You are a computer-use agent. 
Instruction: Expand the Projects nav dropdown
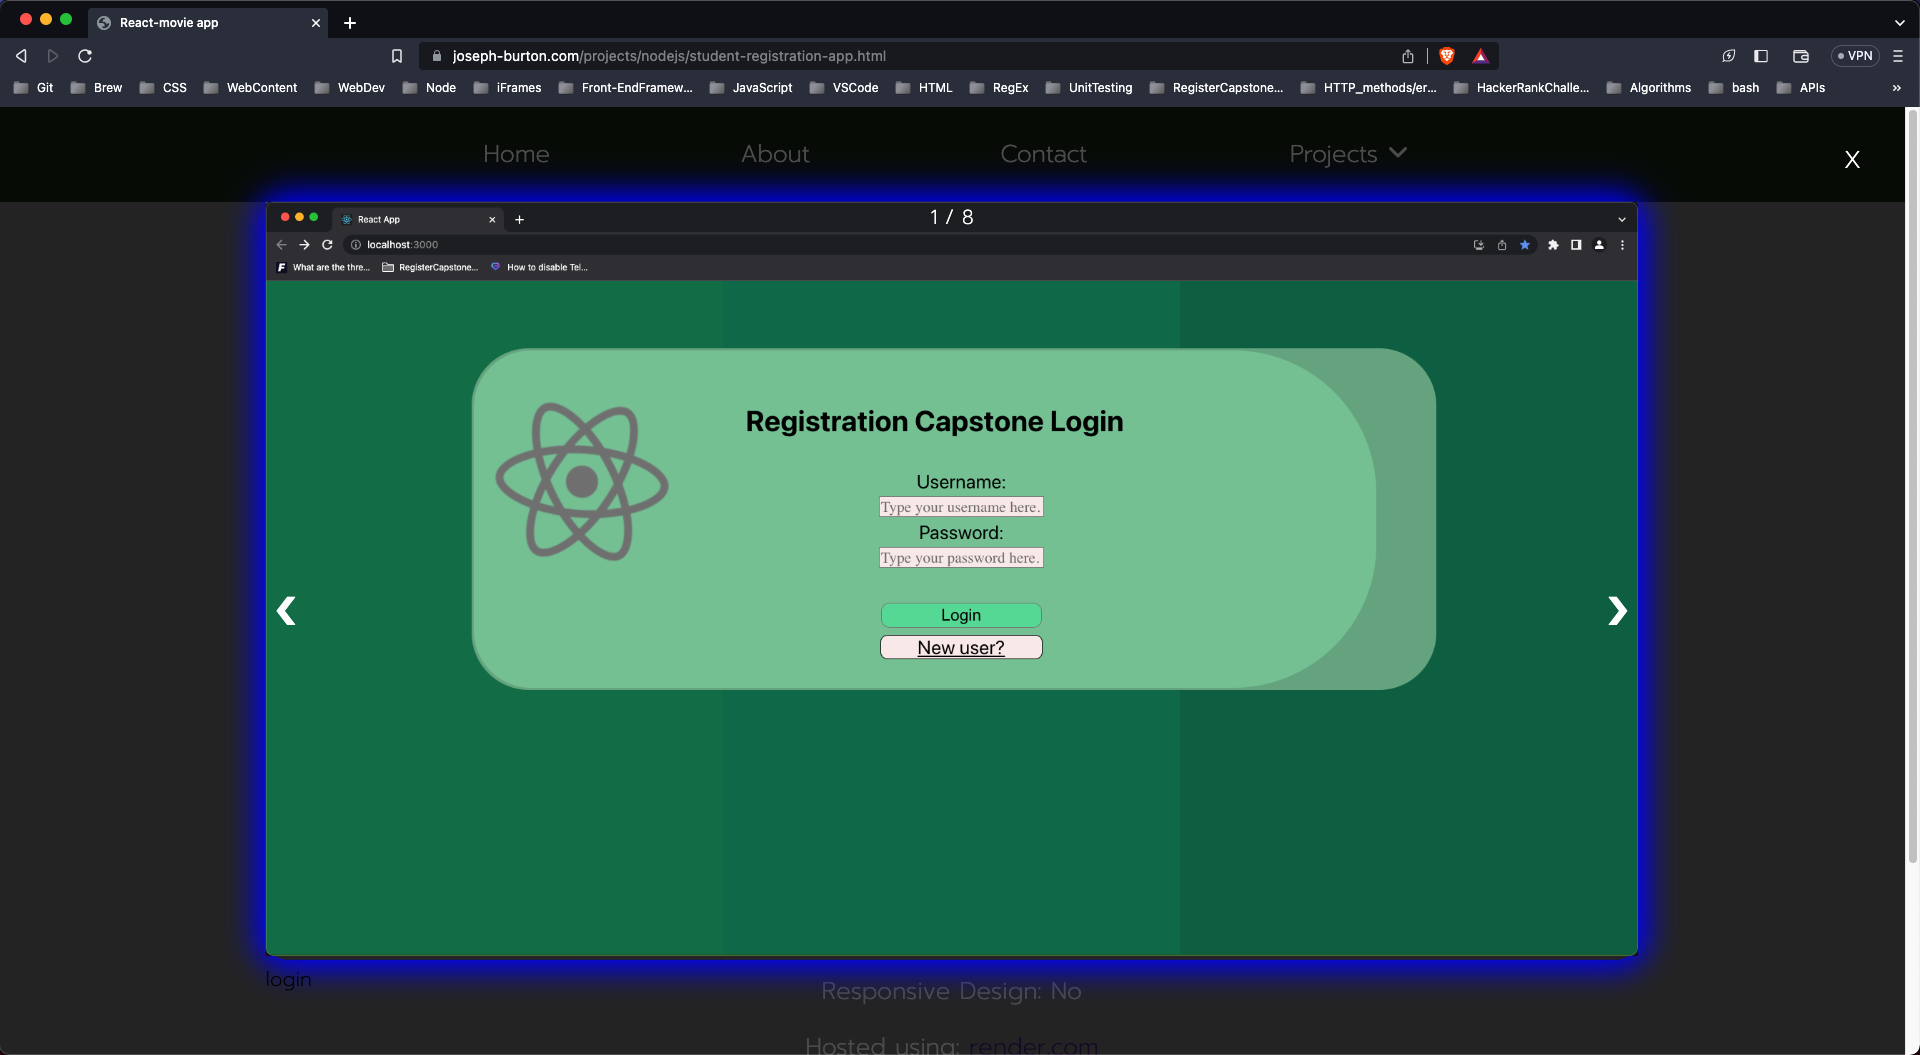(1347, 154)
